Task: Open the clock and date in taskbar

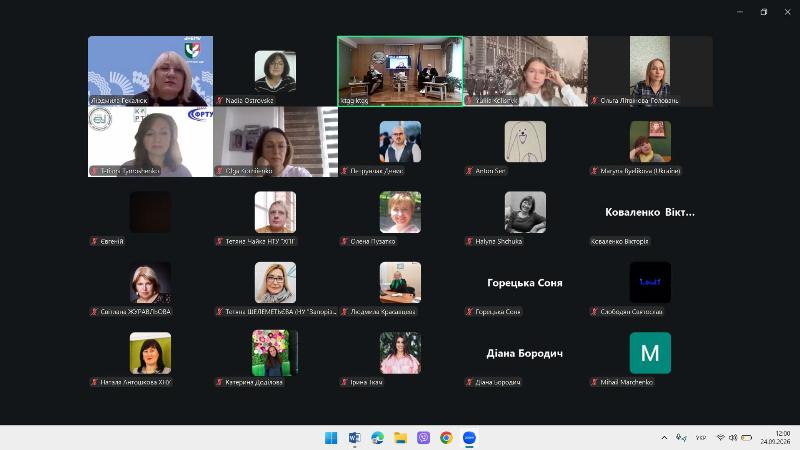Action: (776, 438)
